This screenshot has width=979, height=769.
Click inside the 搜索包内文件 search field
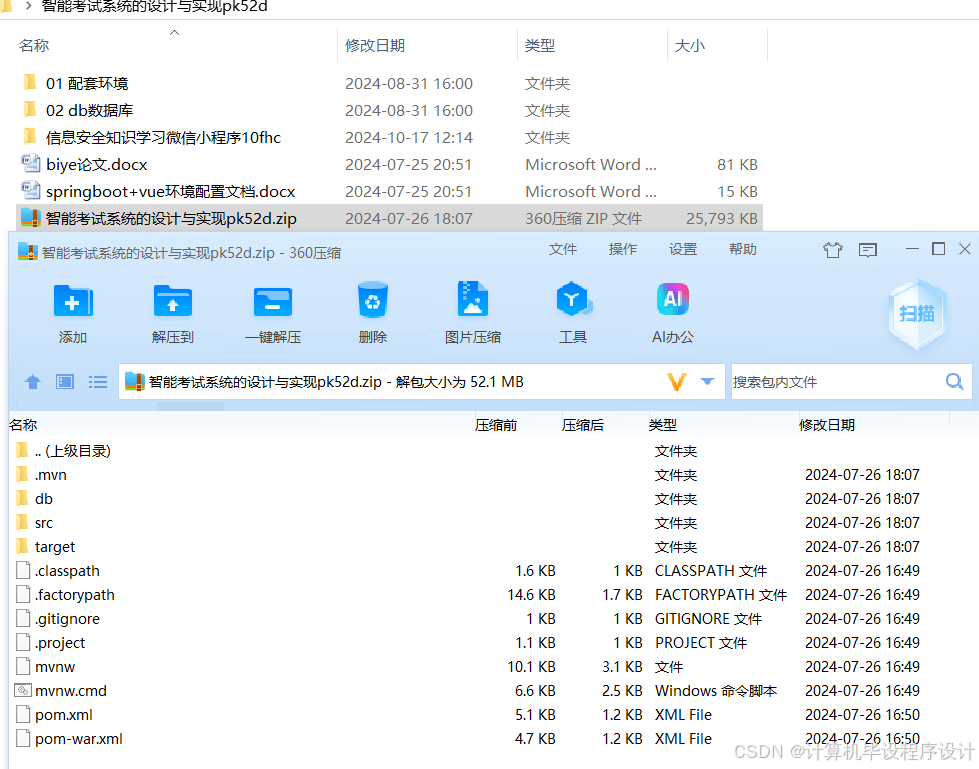(x=850, y=381)
